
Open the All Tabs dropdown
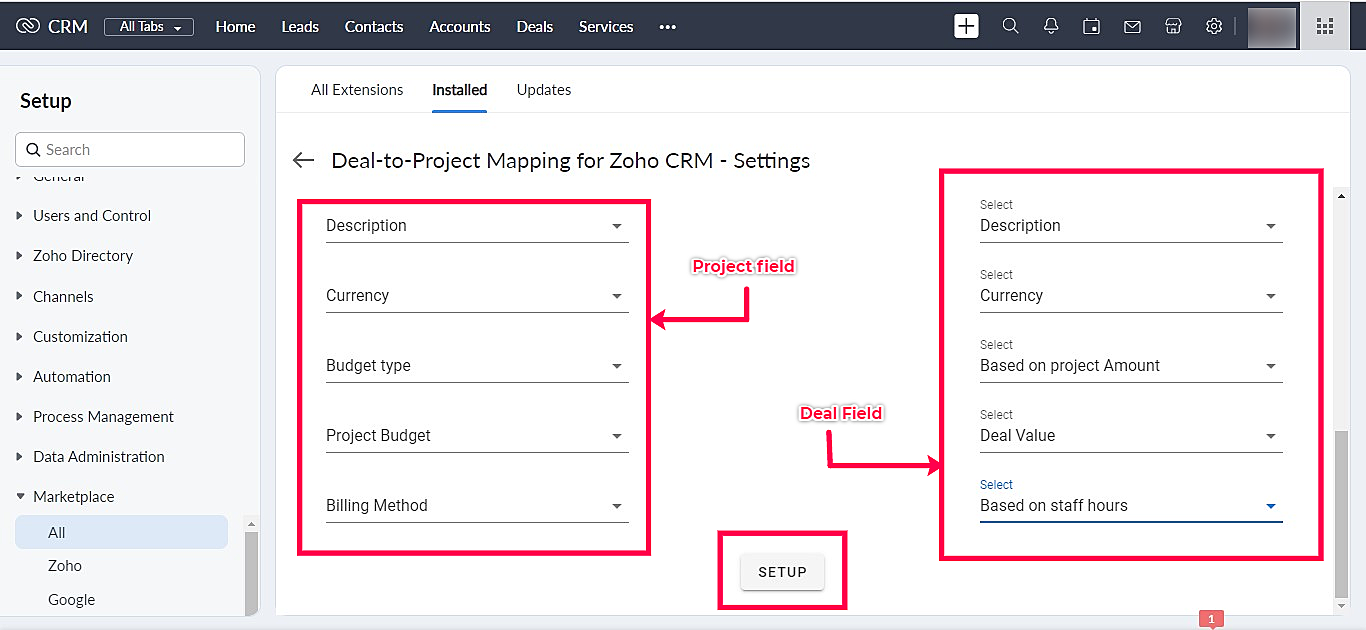click(x=150, y=27)
